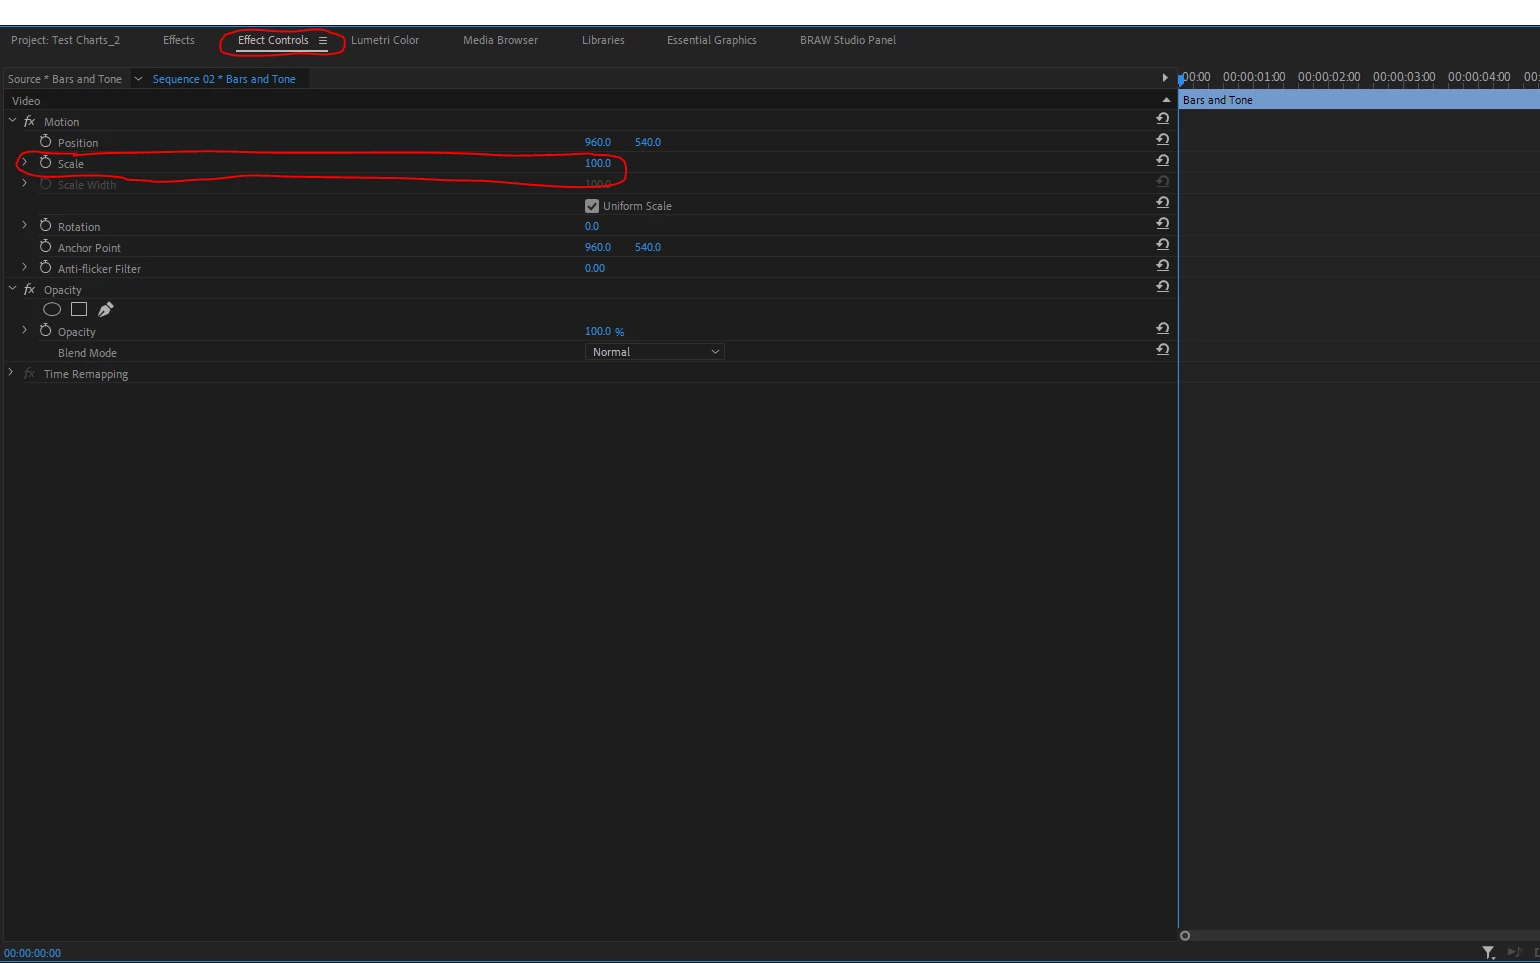Open the Lumetri Color tab

[x=385, y=40]
